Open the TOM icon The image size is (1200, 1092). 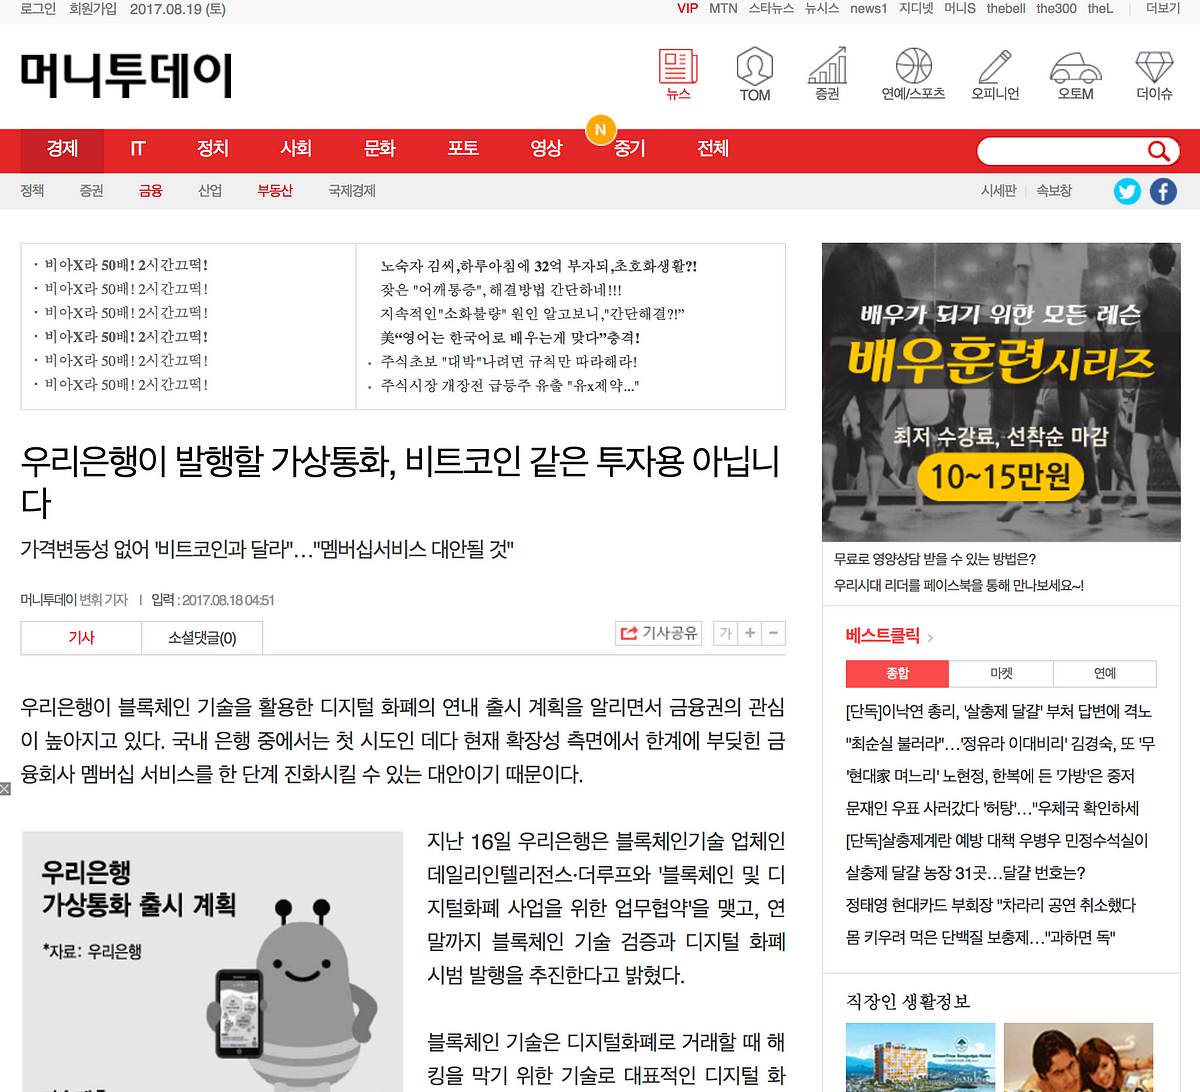754,74
